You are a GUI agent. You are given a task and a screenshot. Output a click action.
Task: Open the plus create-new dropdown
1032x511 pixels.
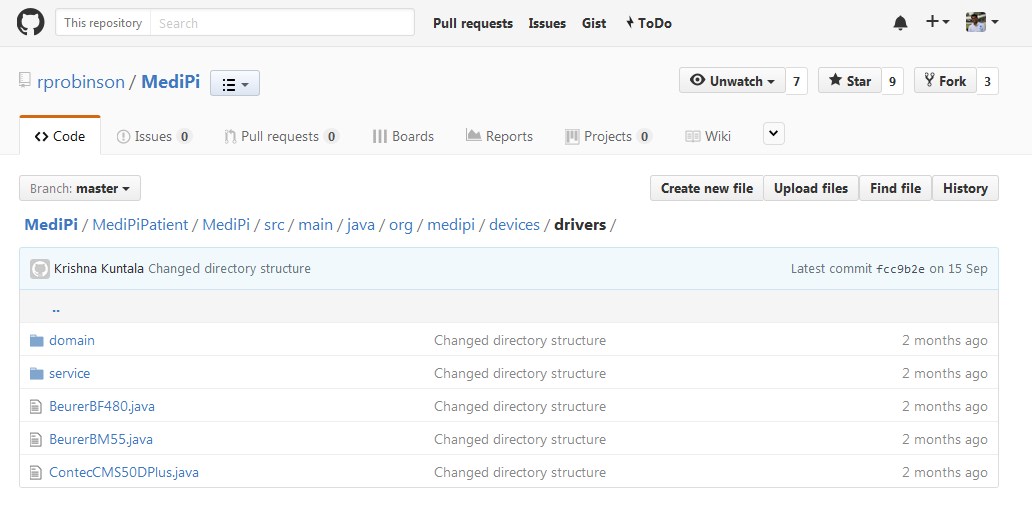pyautogui.click(x=937, y=22)
